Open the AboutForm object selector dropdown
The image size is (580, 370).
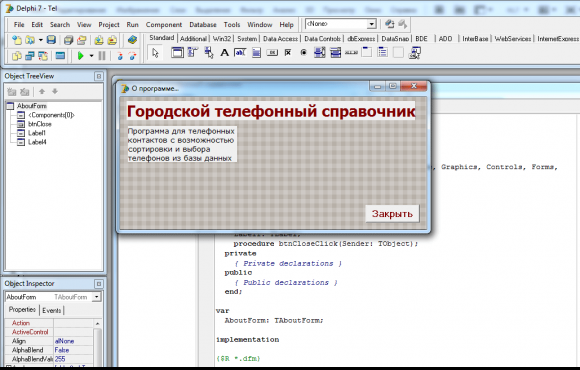pos(97,297)
